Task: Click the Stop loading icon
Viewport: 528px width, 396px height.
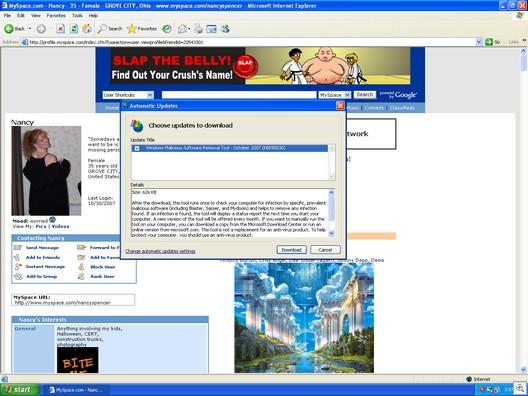Action: coord(60,29)
